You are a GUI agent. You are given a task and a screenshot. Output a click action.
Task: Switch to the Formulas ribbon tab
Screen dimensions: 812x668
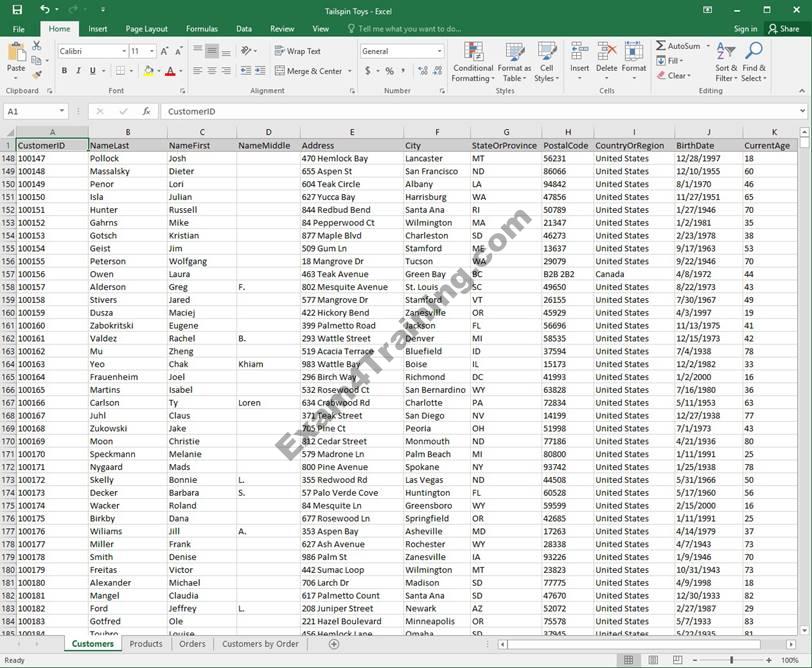click(201, 29)
